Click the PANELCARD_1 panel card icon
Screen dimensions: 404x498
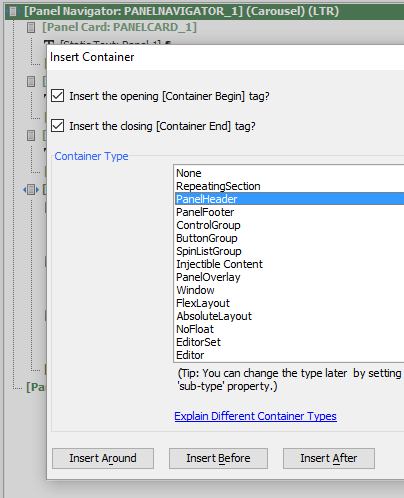[31, 27]
